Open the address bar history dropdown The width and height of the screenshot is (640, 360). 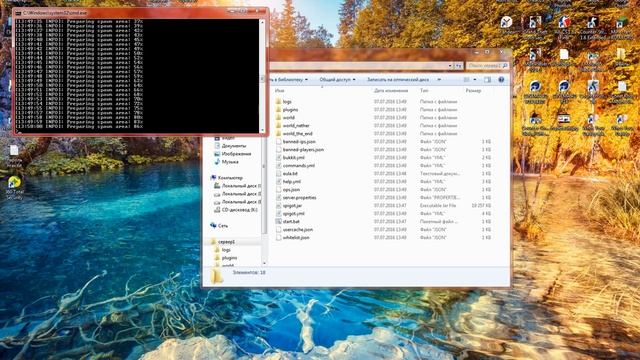coord(450,66)
